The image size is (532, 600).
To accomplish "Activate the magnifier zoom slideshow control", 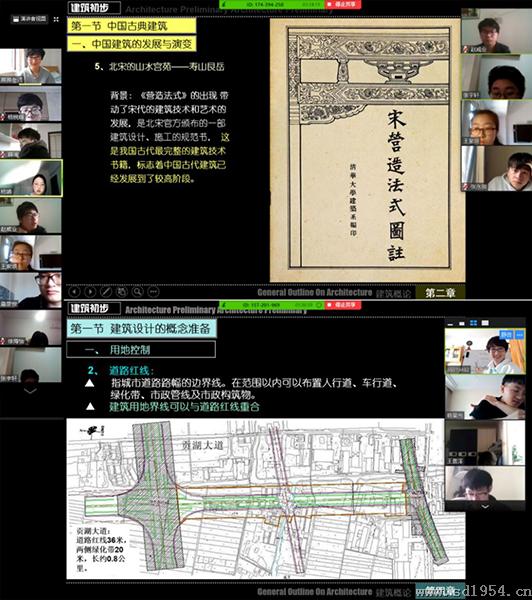I will (x=137, y=292).
